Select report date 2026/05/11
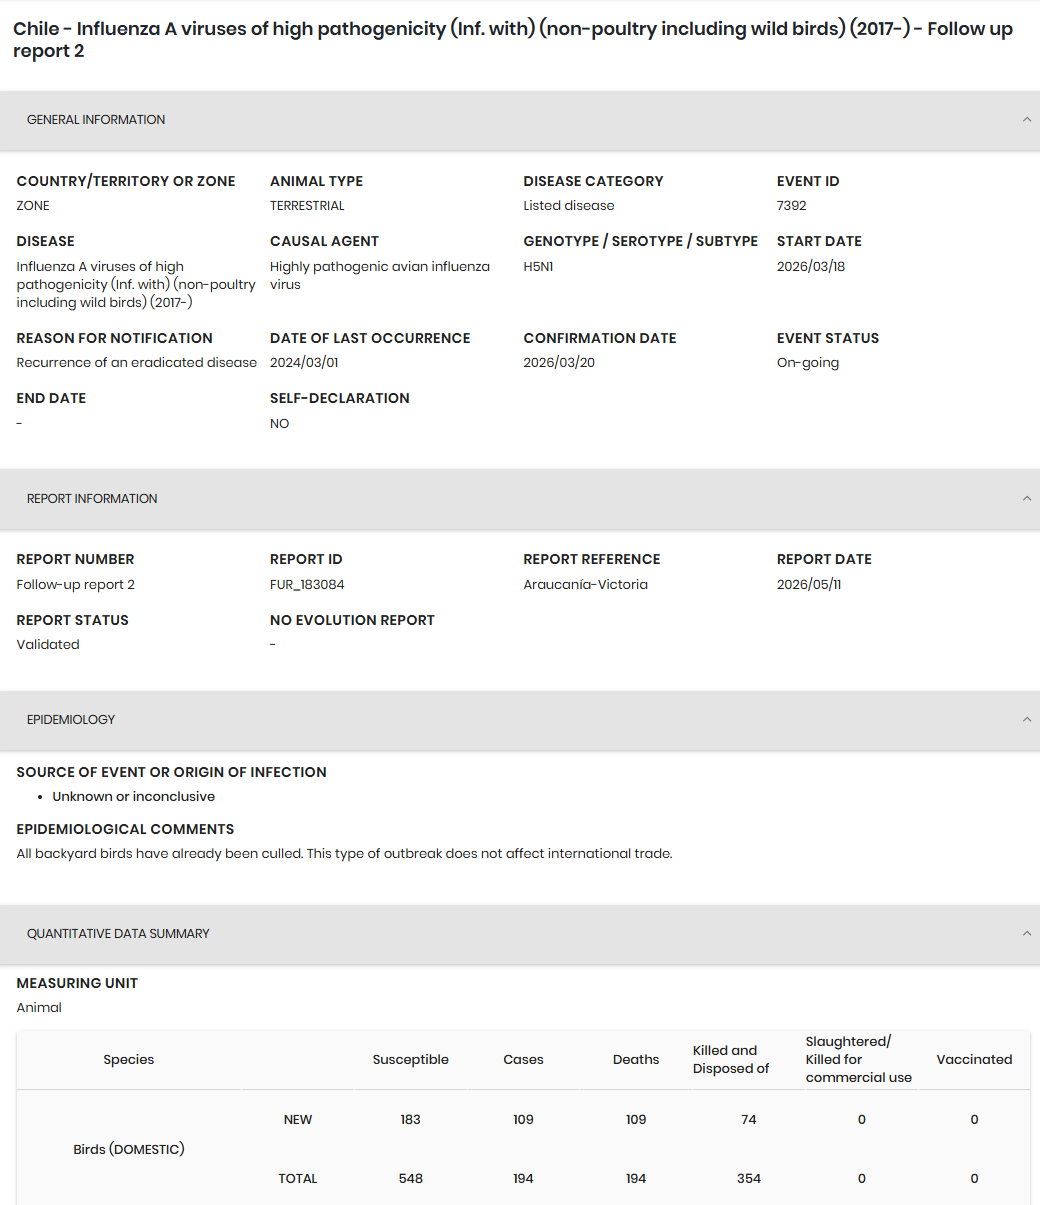This screenshot has width=1040, height=1205. click(809, 585)
